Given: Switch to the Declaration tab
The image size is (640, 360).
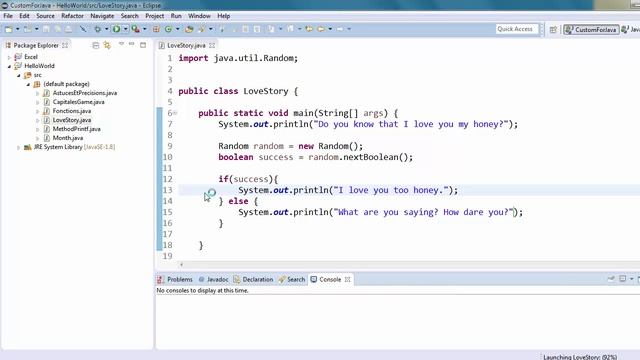Looking at the screenshot, I should coord(253,280).
